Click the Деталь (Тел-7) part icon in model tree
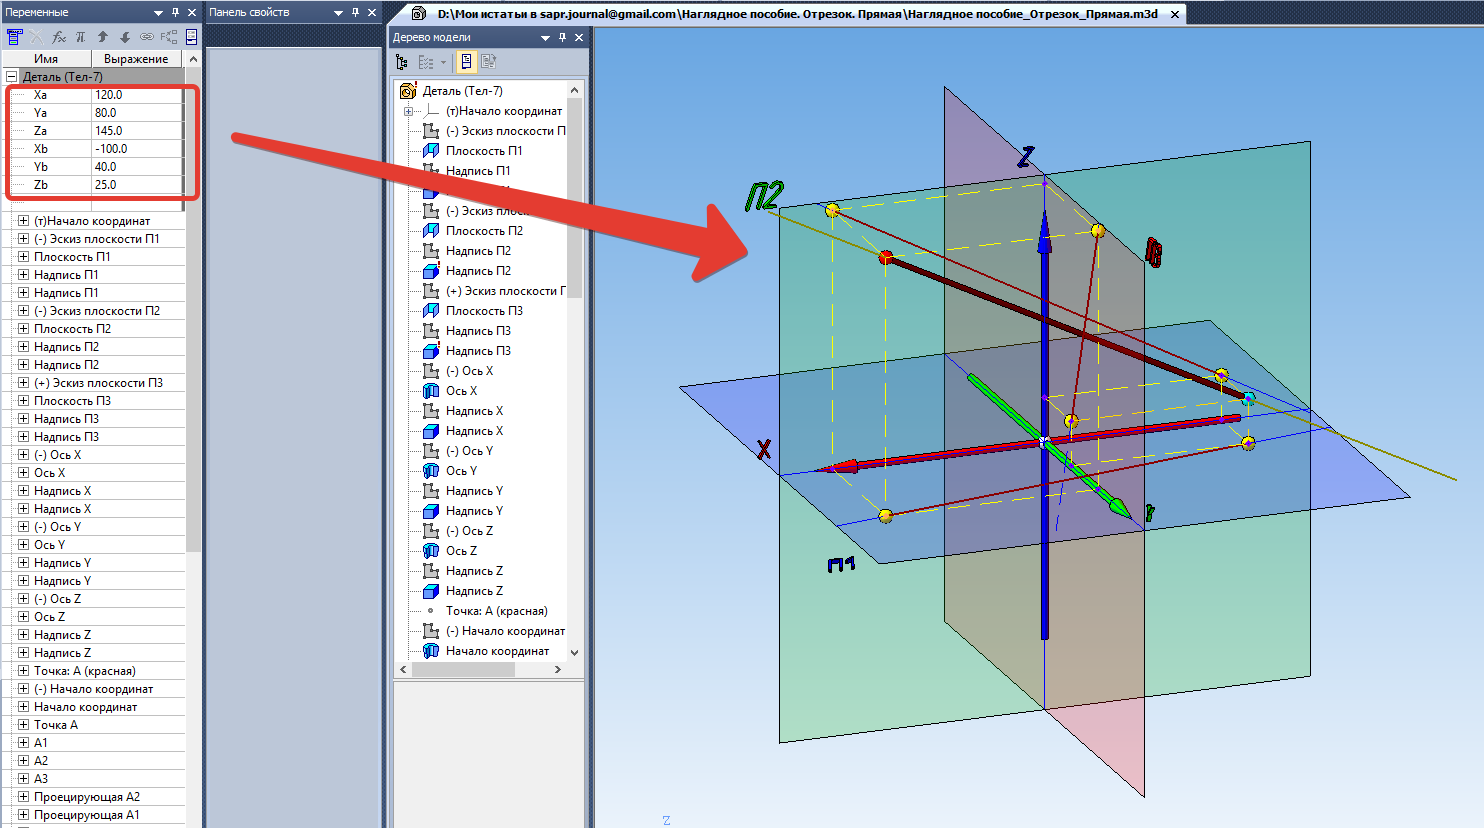This screenshot has width=1484, height=828. (408, 91)
